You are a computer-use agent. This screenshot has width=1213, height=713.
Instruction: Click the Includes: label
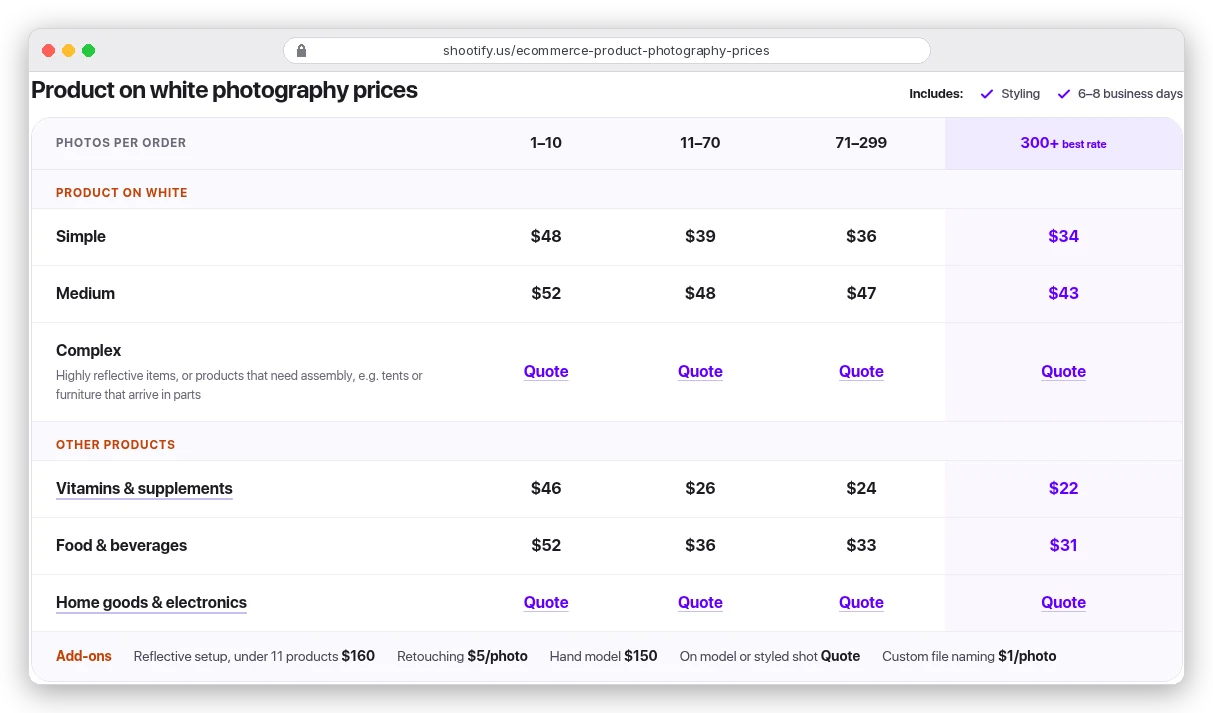936,94
